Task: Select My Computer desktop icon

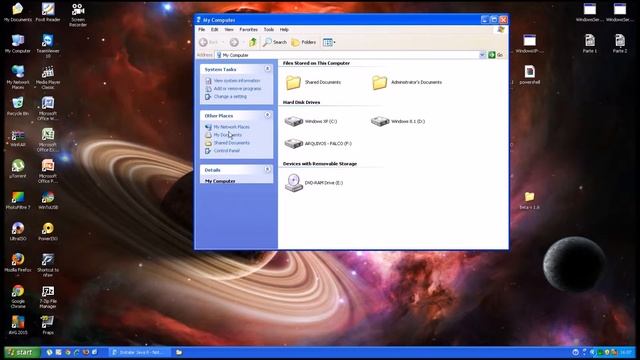Action: click(x=18, y=44)
